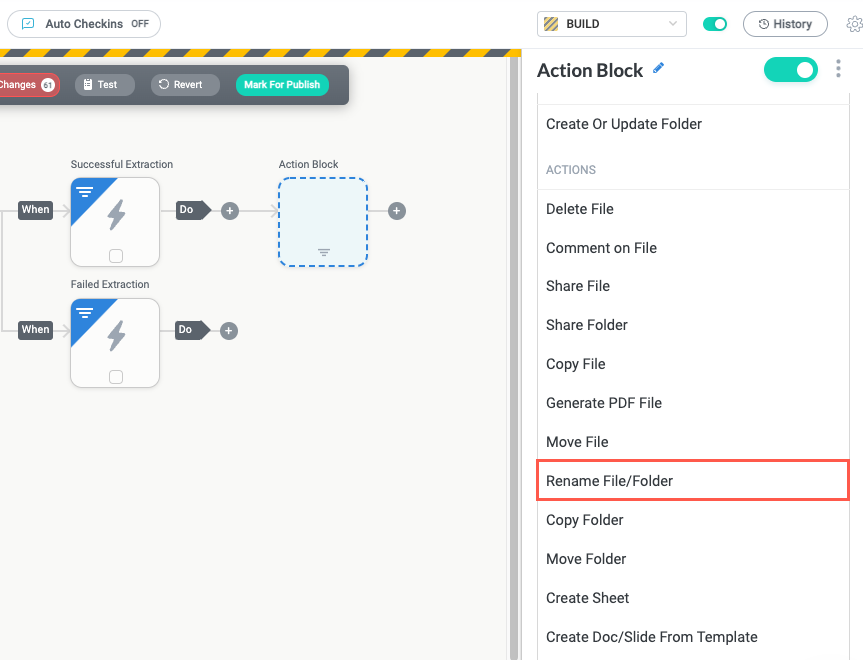The height and width of the screenshot is (660, 863).
Task: Click the plus icon after the Action Block
Action: click(397, 210)
